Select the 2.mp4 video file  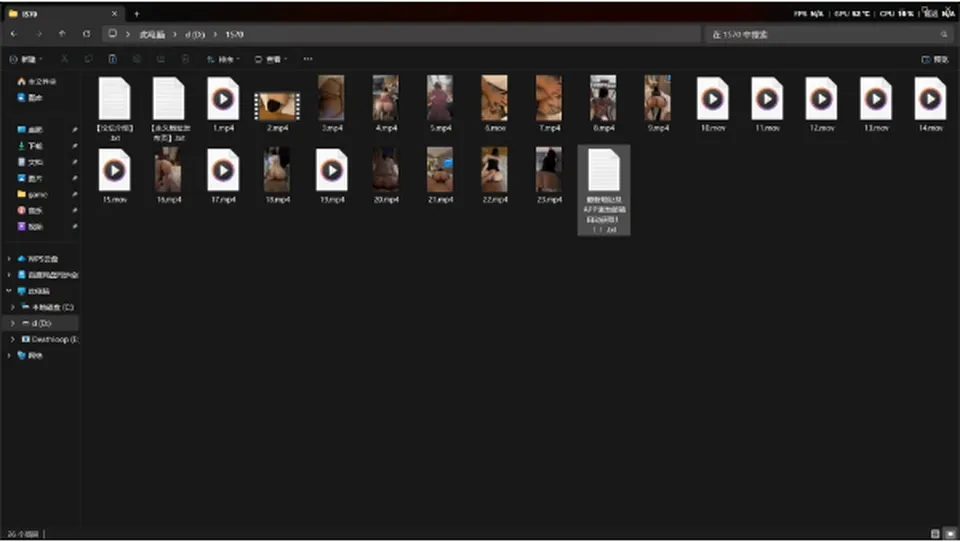click(x=277, y=106)
